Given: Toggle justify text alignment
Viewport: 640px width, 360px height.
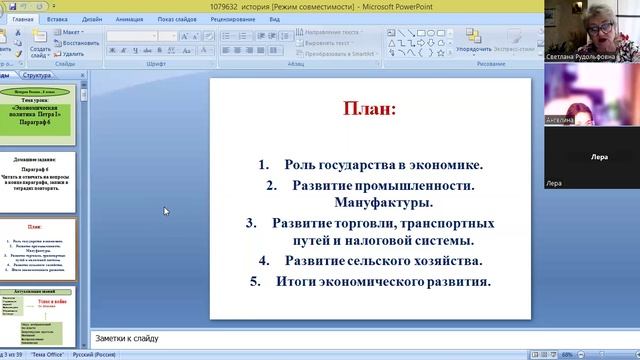Looking at the screenshot, I should (261, 51).
